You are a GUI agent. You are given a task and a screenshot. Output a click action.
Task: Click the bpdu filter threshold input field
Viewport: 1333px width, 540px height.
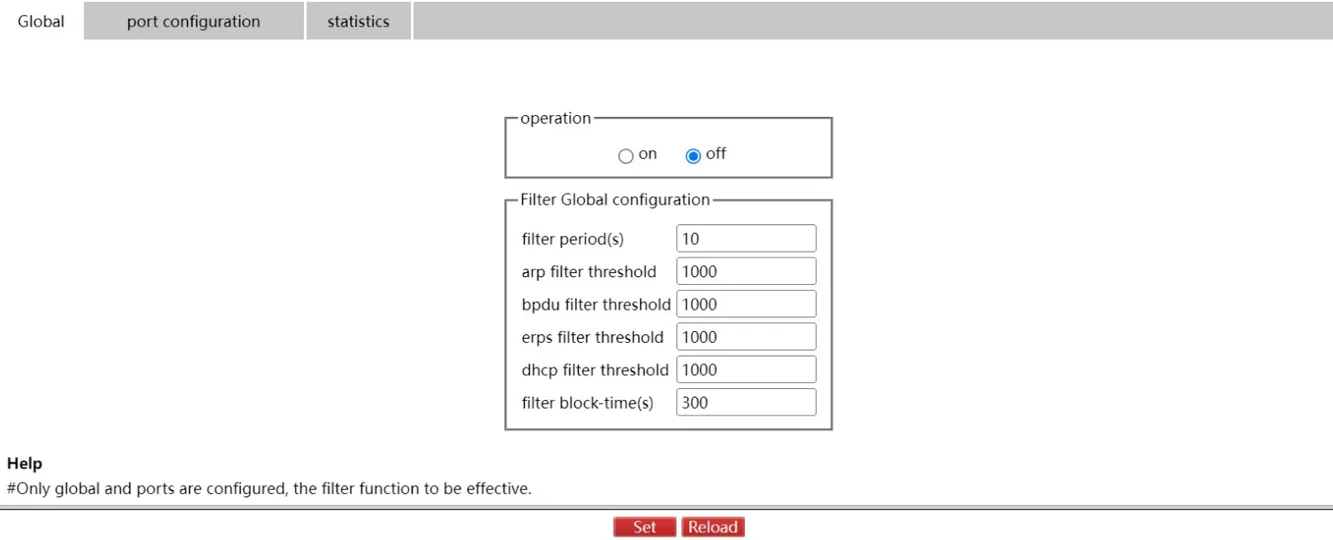coord(746,304)
